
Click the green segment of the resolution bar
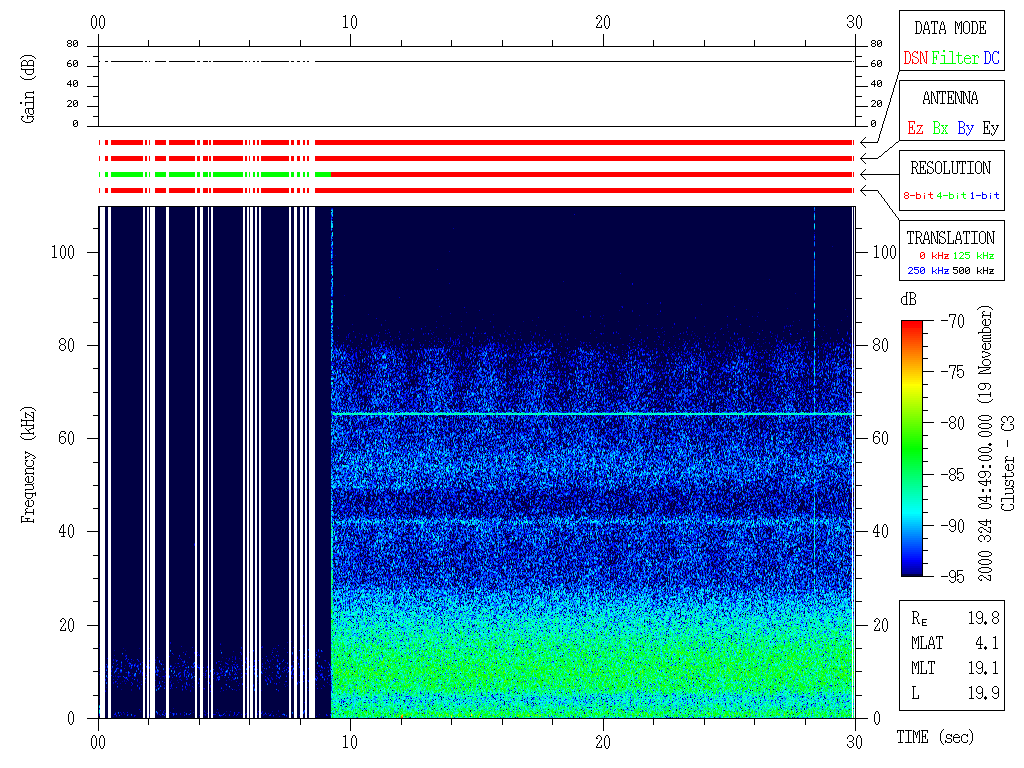pyautogui.click(x=220, y=174)
